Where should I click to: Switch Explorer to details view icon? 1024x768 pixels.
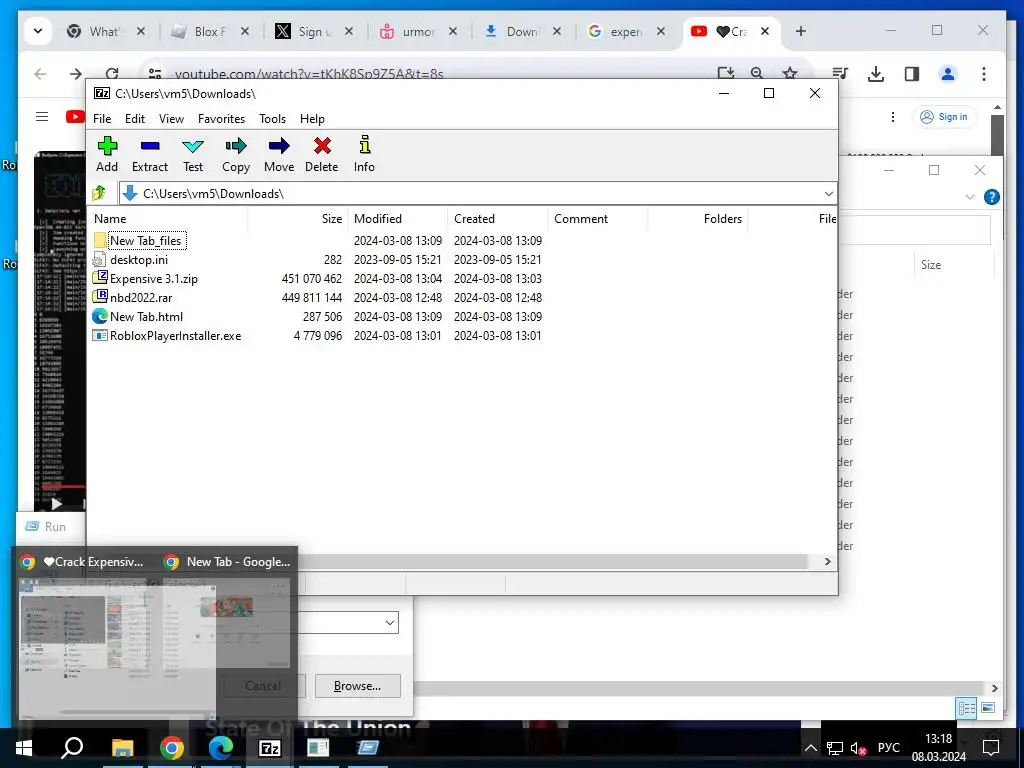[x=967, y=708]
